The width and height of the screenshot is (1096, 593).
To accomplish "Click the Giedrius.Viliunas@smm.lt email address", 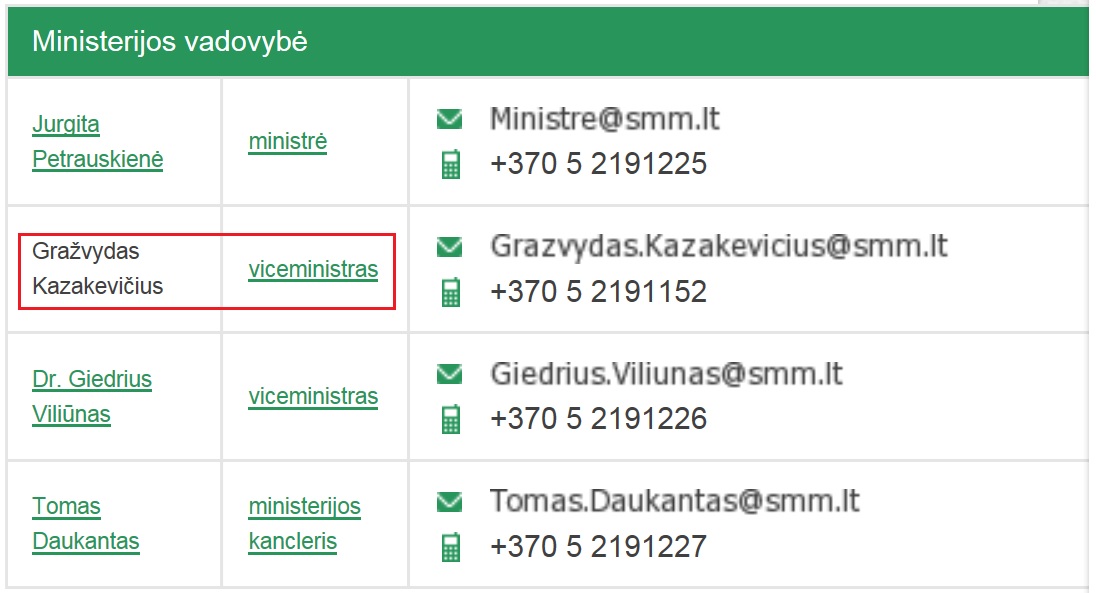I will coord(666,374).
